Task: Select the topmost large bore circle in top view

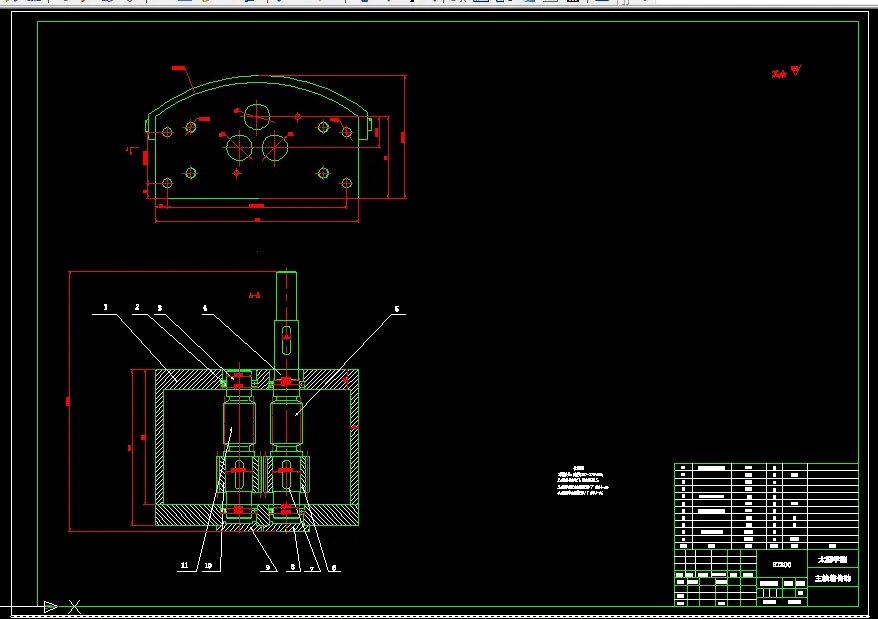Action: pos(257,117)
